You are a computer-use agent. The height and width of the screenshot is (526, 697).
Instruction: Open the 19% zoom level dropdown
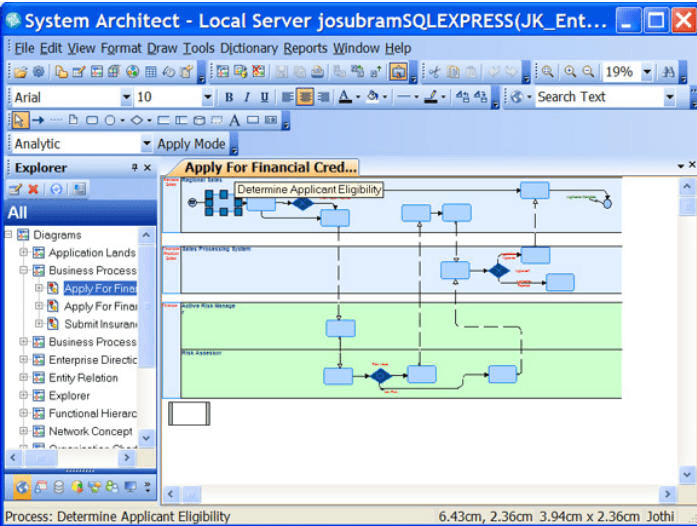pos(647,72)
